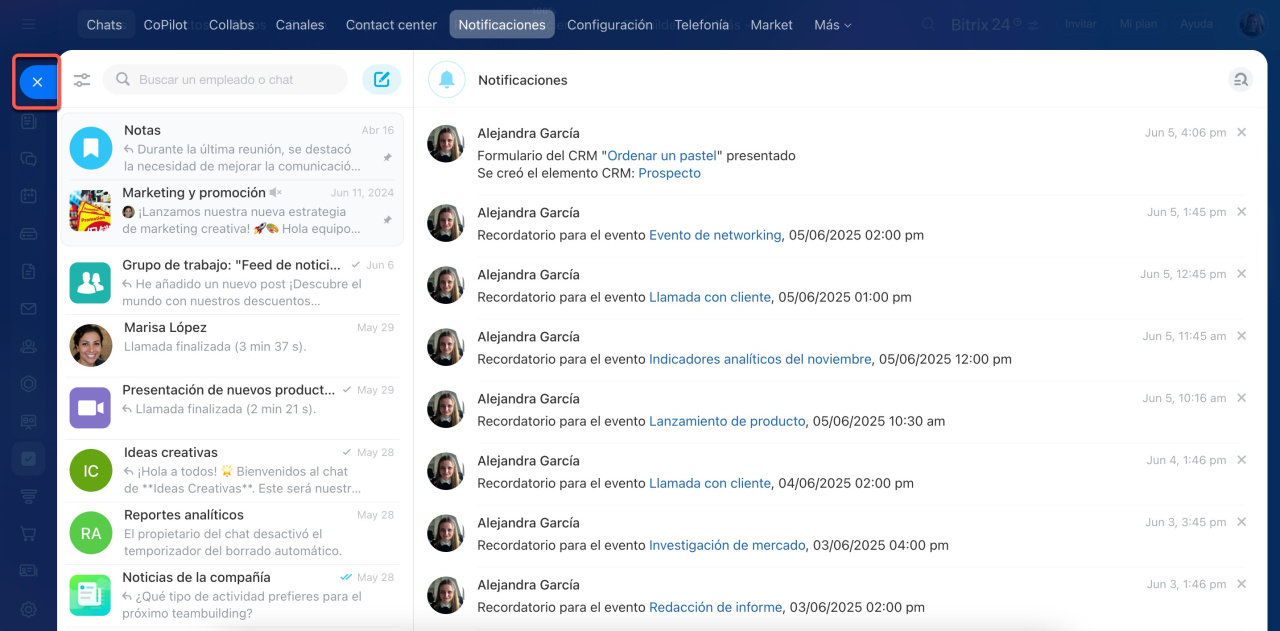Open the Investigación de mercado link
The image size is (1280, 631).
727,545
